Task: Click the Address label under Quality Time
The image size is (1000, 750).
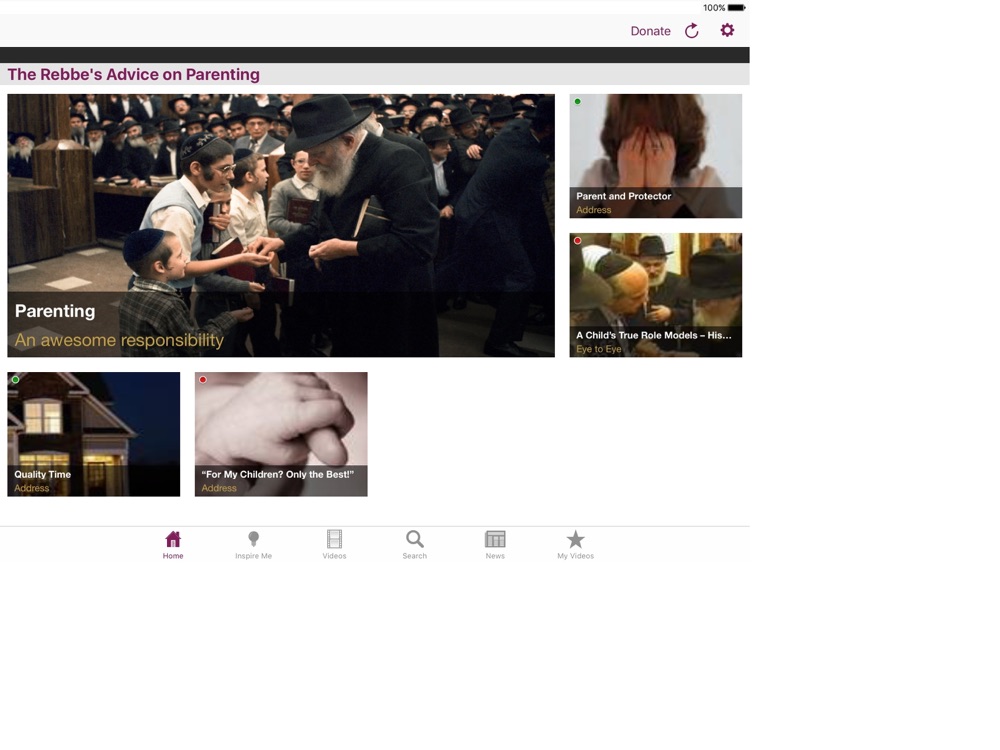Action: click(x=32, y=488)
